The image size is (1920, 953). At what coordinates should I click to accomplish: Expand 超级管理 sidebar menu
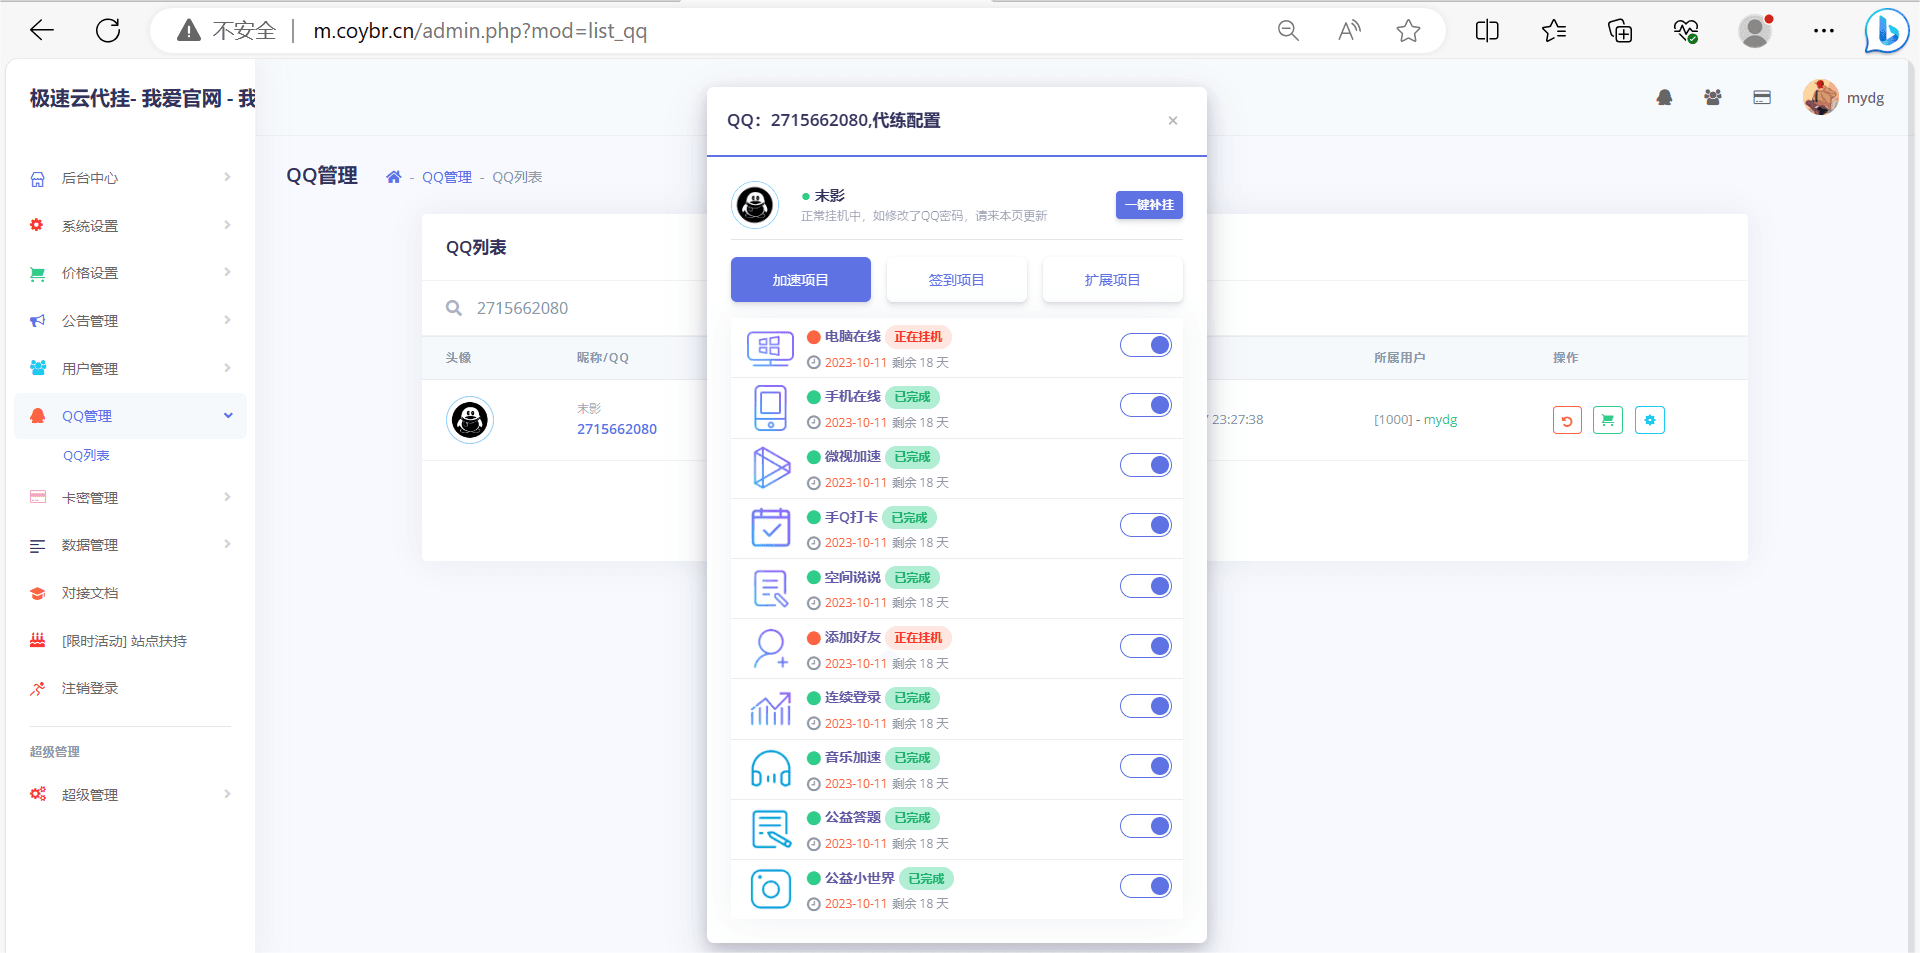[130, 795]
